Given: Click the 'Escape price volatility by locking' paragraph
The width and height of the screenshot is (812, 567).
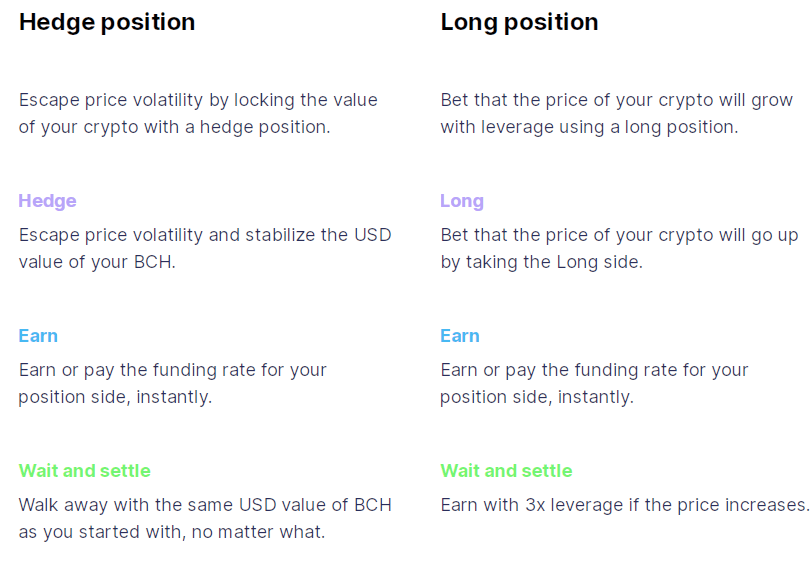Looking at the screenshot, I should pyautogui.click(x=198, y=113).
